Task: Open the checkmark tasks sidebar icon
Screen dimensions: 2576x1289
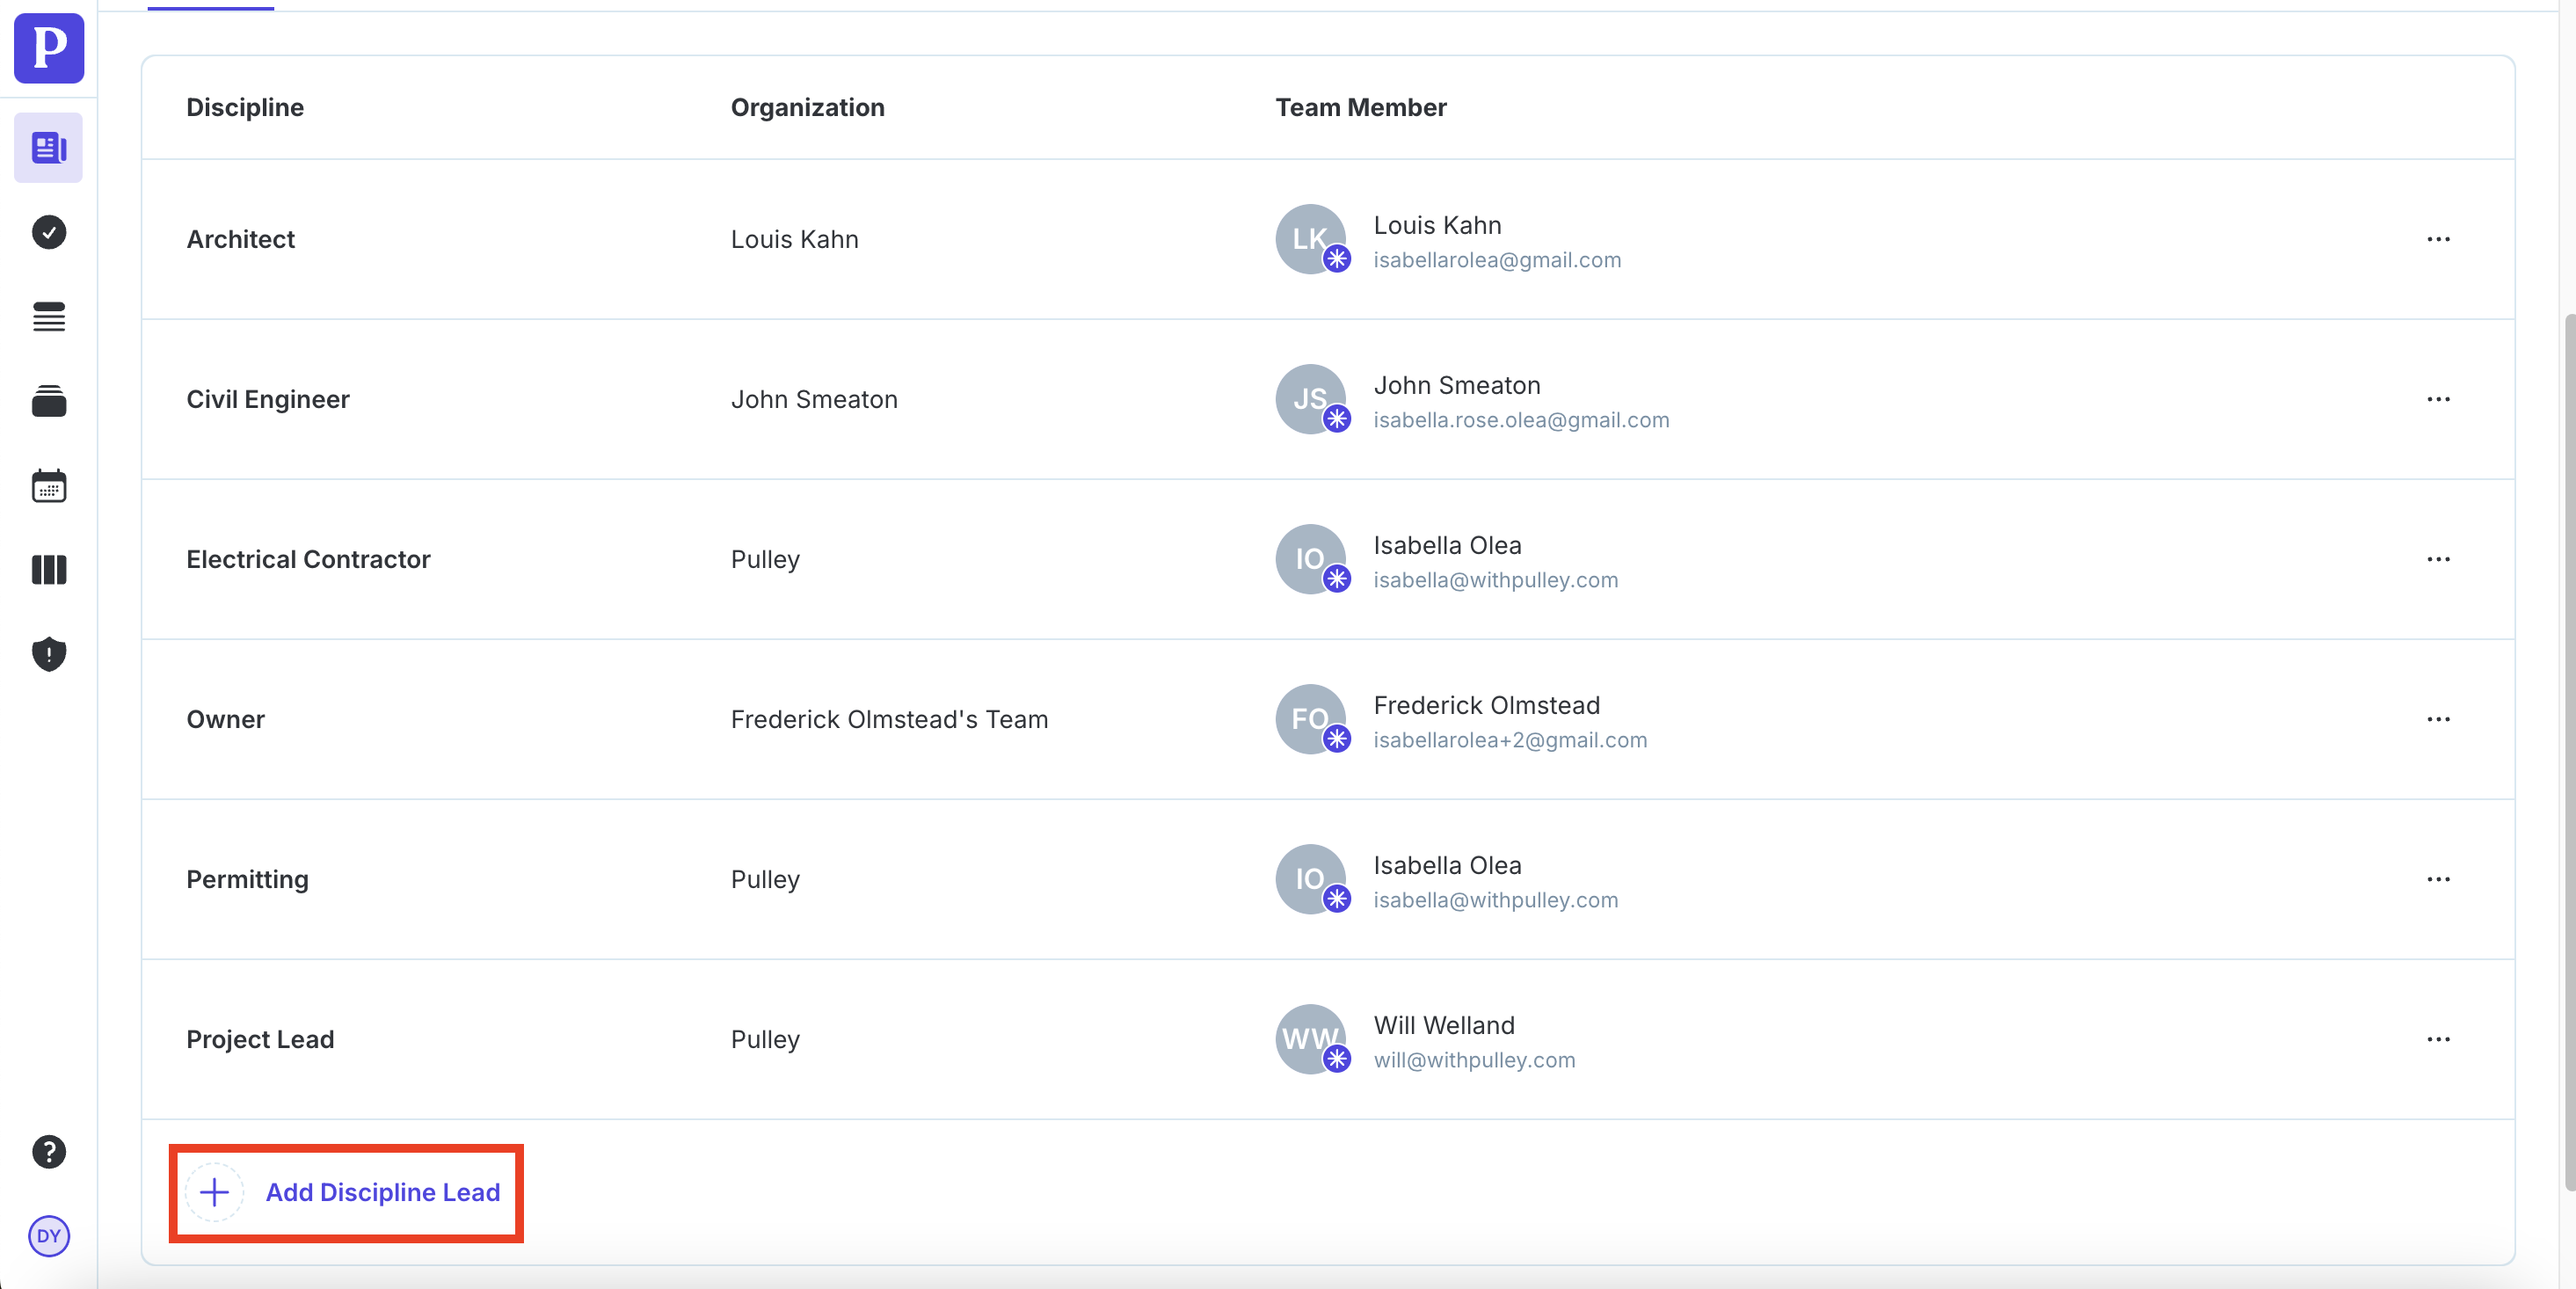Action: pos(48,232)
